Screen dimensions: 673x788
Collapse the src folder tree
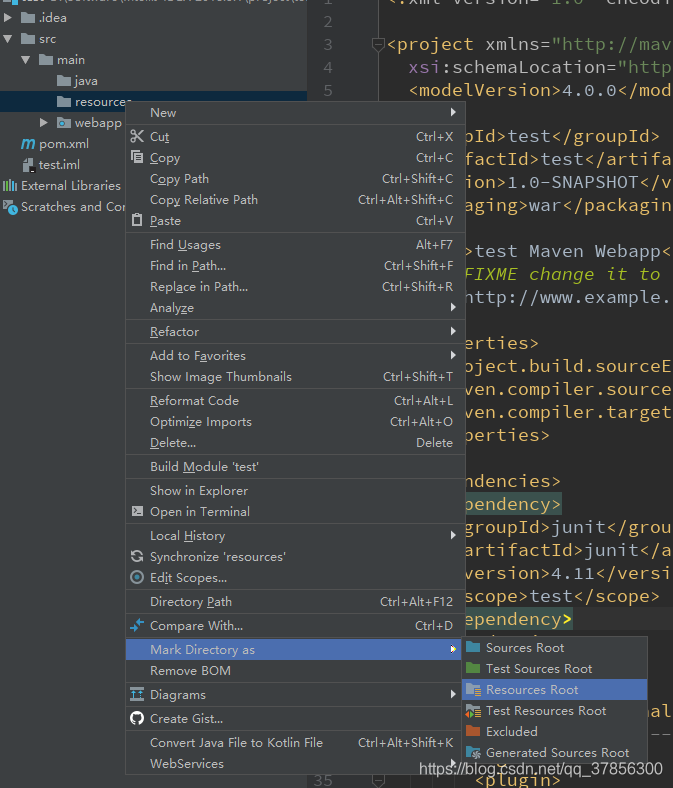[8, 39]
